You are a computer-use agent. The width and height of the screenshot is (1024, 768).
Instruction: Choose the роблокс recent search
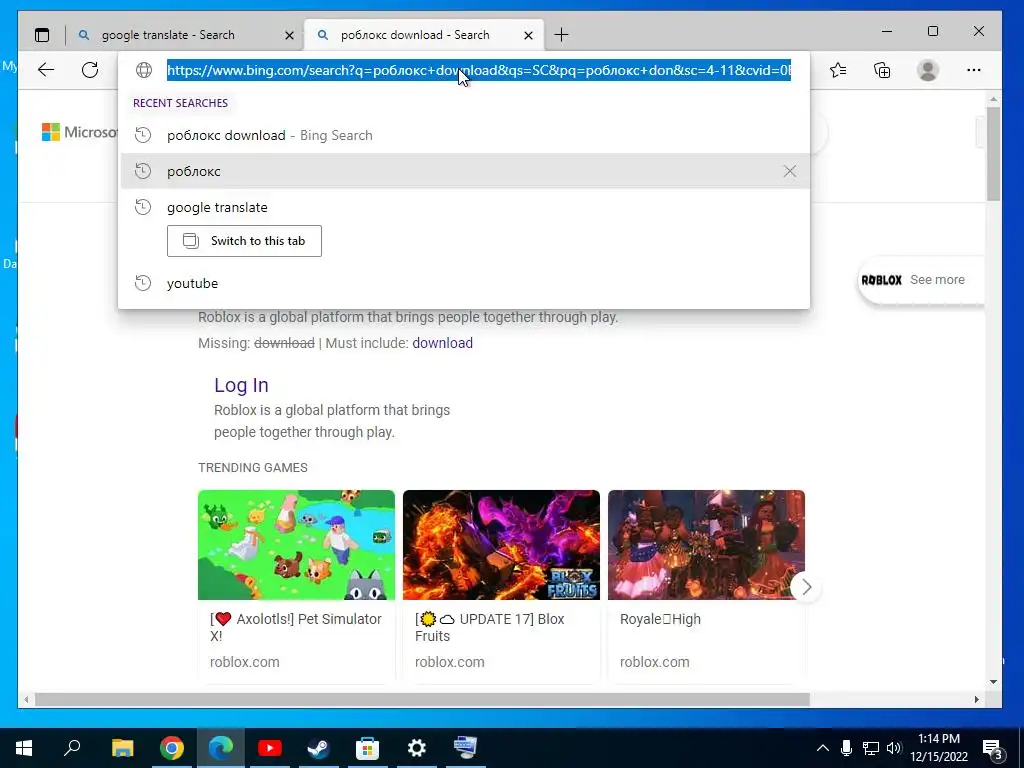[x=465, y=171]
